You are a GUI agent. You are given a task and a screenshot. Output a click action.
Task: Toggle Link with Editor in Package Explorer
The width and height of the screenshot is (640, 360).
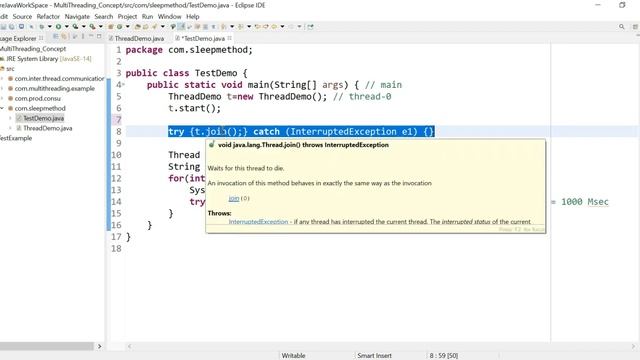click(x=64, y=36)
